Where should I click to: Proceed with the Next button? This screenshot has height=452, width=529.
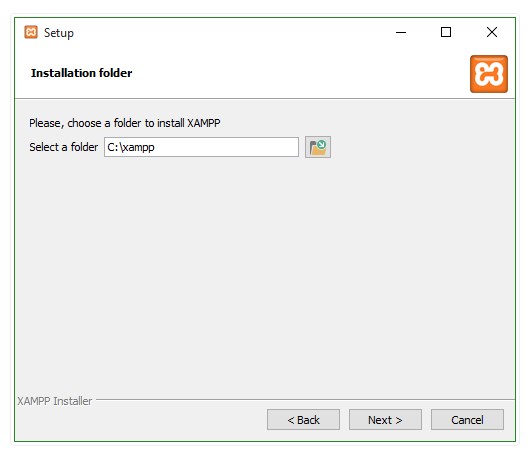[385, 420]
